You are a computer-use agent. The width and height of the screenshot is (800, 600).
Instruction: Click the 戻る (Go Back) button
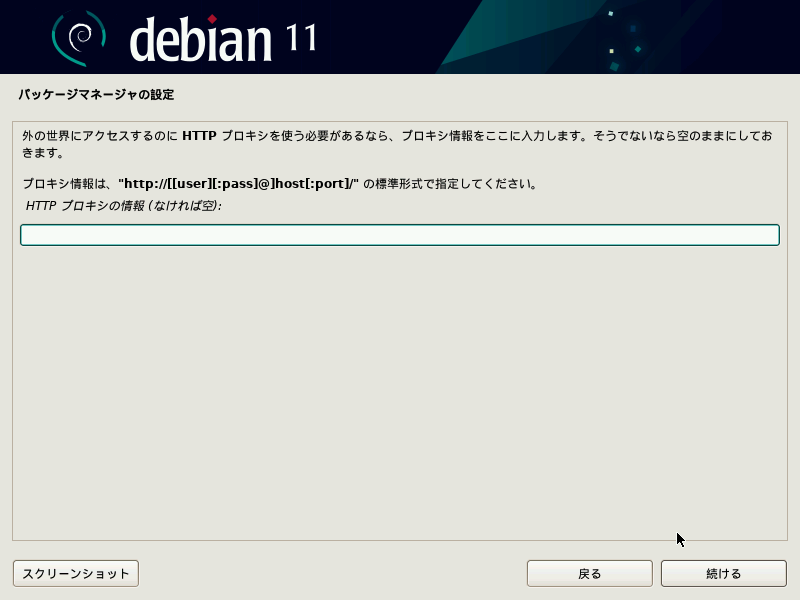589,573
